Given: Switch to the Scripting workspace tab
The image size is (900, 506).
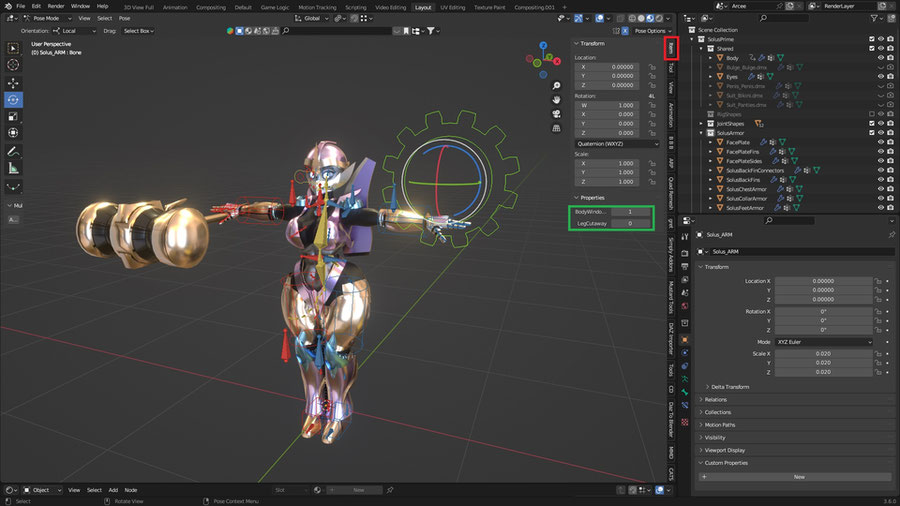Looking at the screenshot, I should point(356,7).
